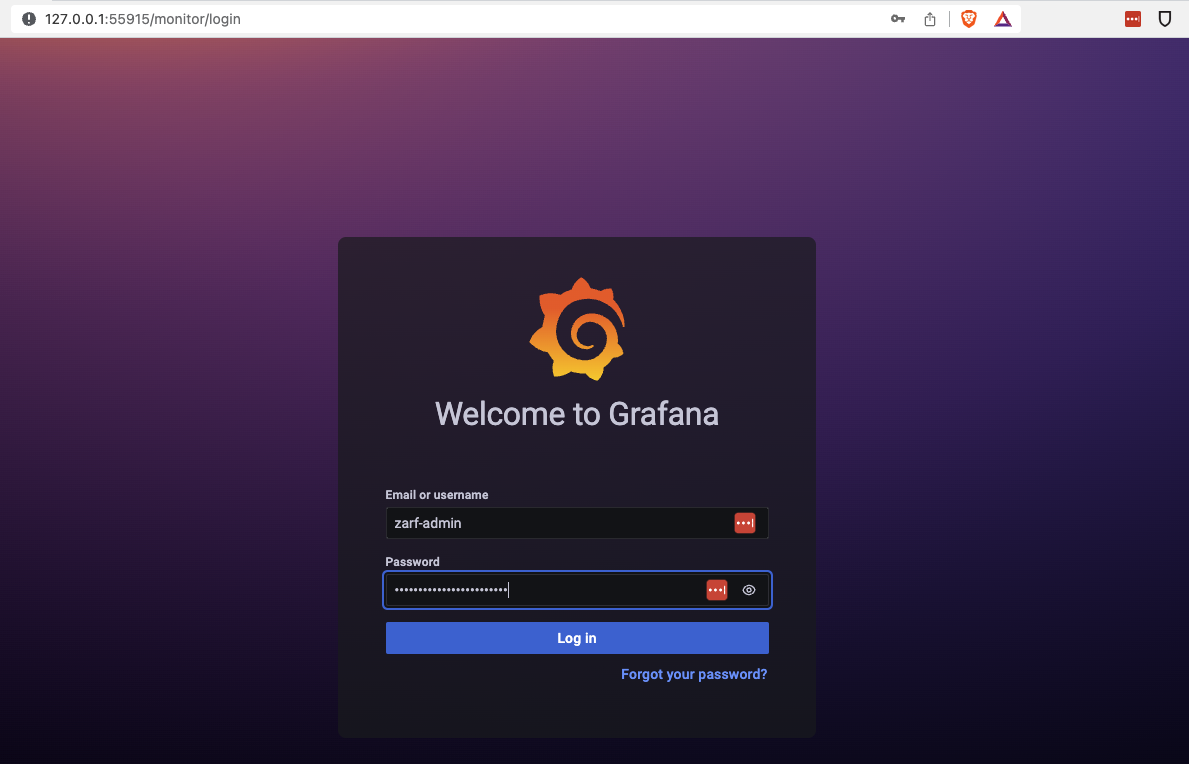Screen dimensions: 1189x764
Task: Click the Welcome to Grafana heading
Action: [577, 414]
